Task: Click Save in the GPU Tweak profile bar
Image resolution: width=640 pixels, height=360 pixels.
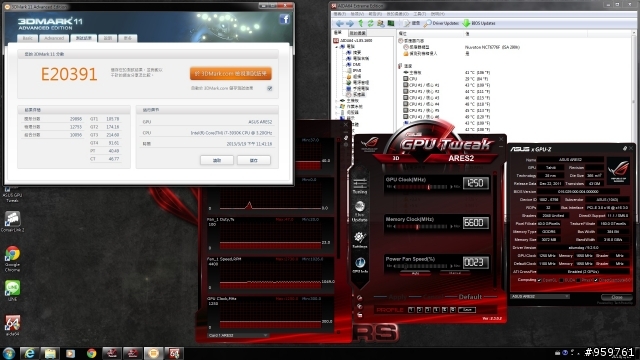Action: coord(467,310)
